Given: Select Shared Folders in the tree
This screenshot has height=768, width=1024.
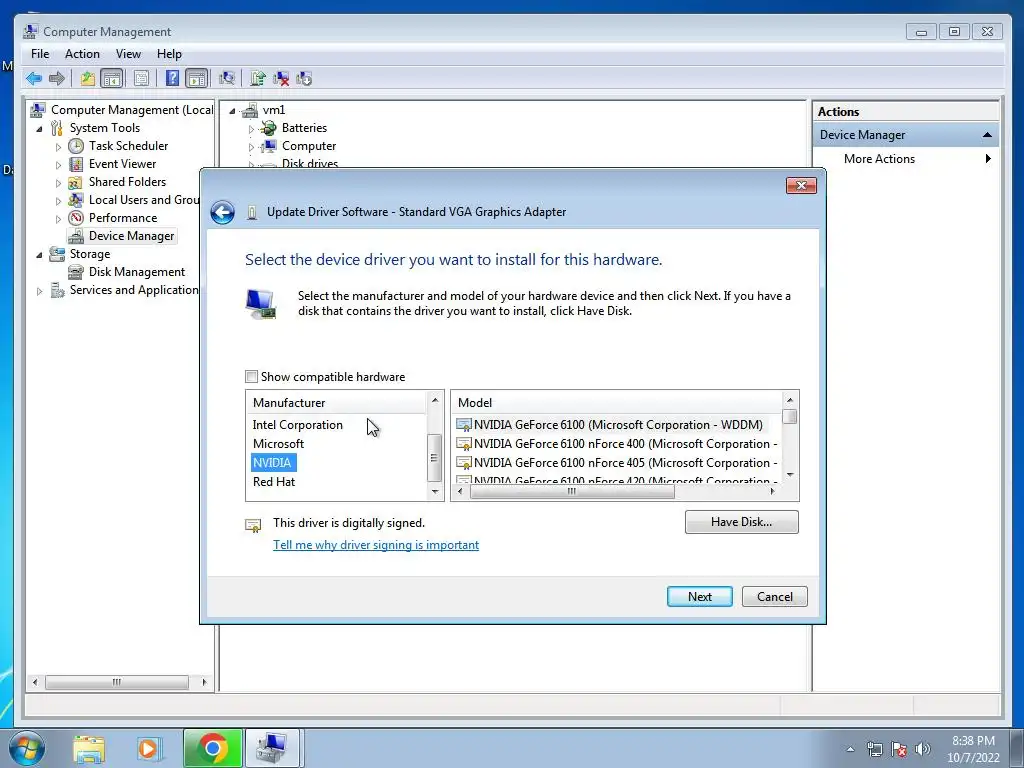Looking at the screenshot, I should [127, 182].
